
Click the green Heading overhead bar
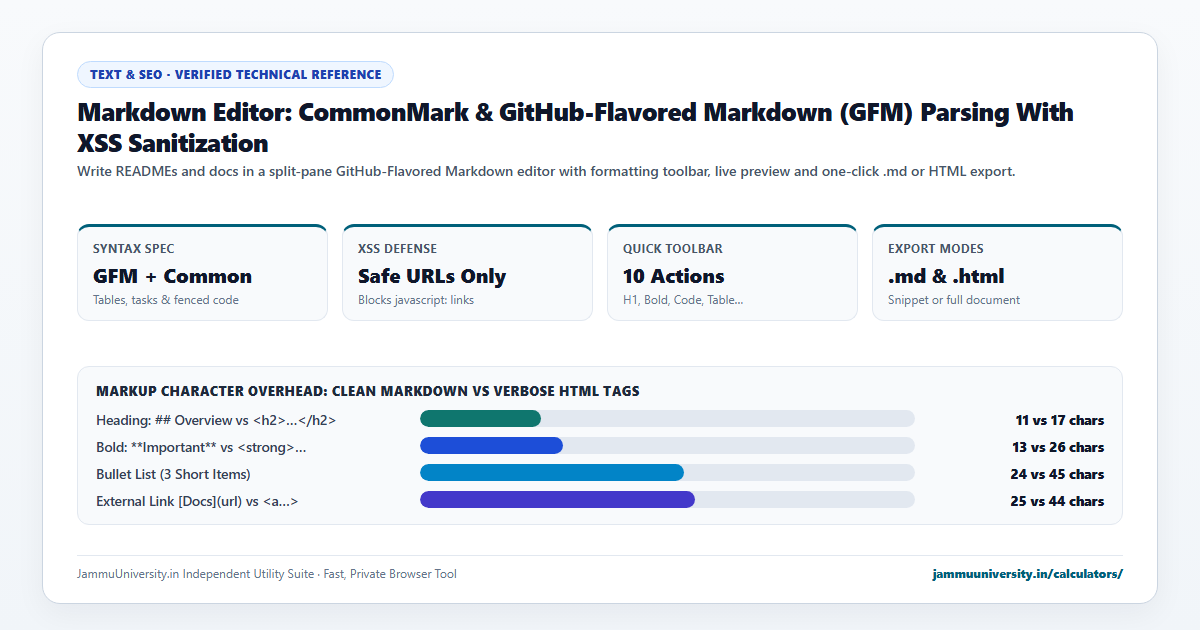click(x=480, y=419)
